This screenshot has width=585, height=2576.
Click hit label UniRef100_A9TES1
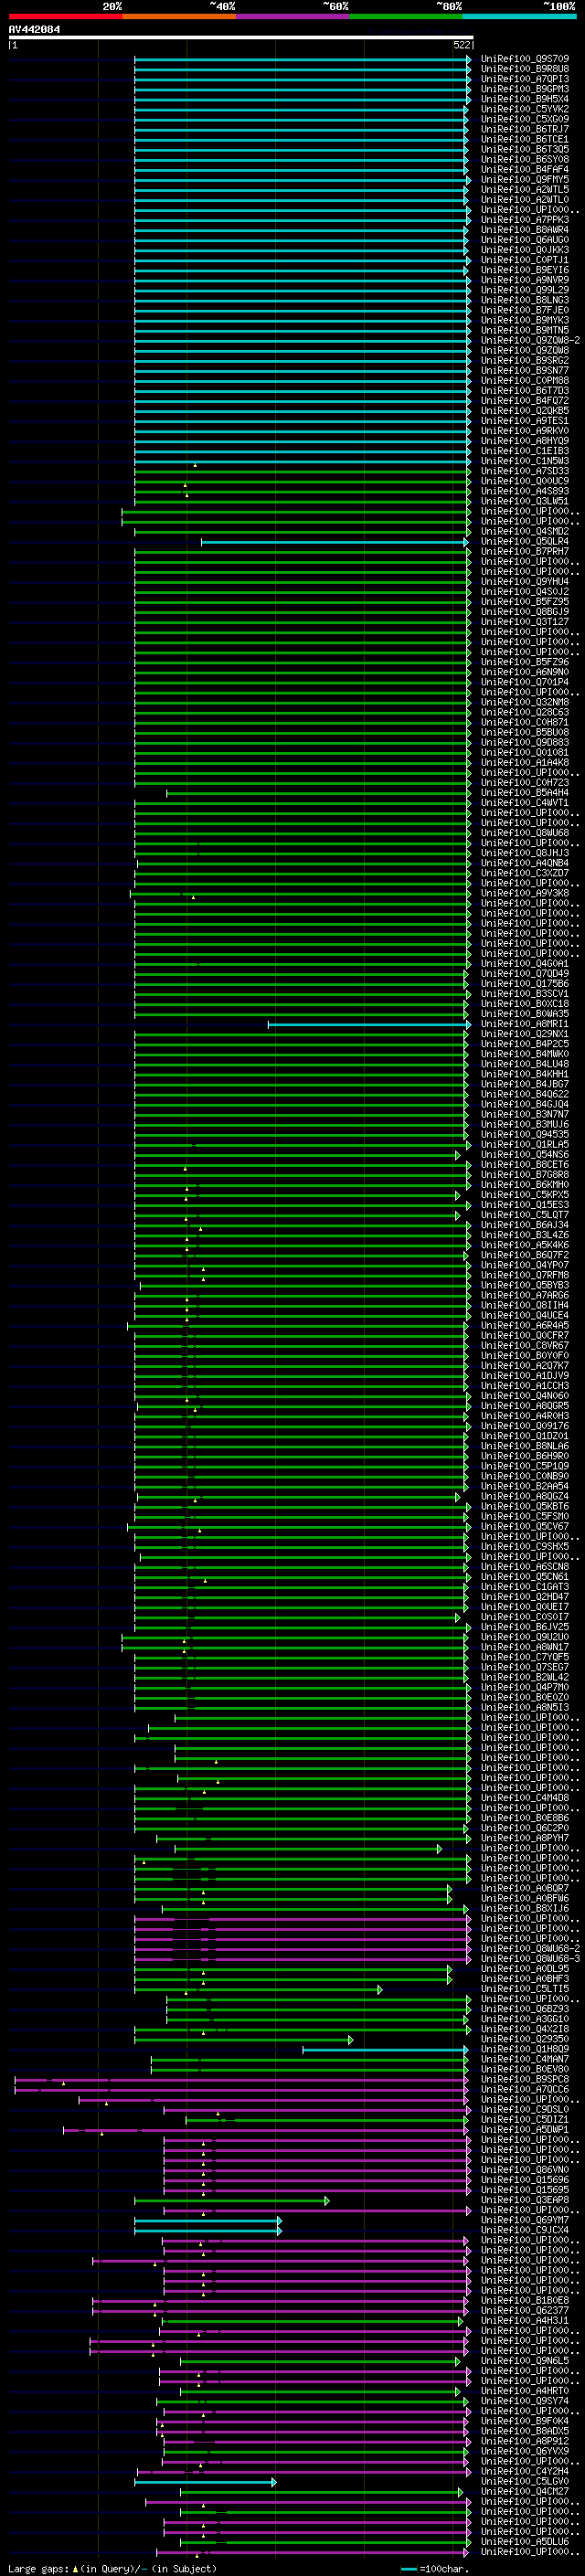pos(525,420)
